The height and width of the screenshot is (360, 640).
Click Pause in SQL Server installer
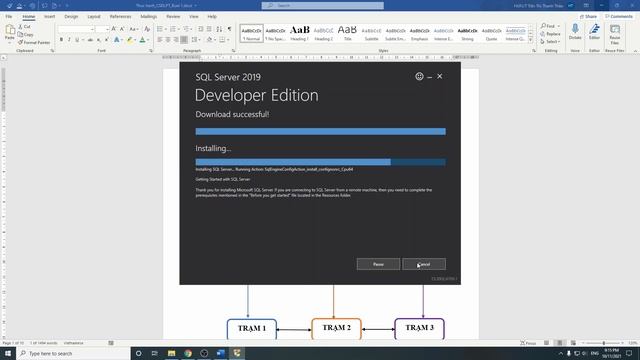(378, 264)
